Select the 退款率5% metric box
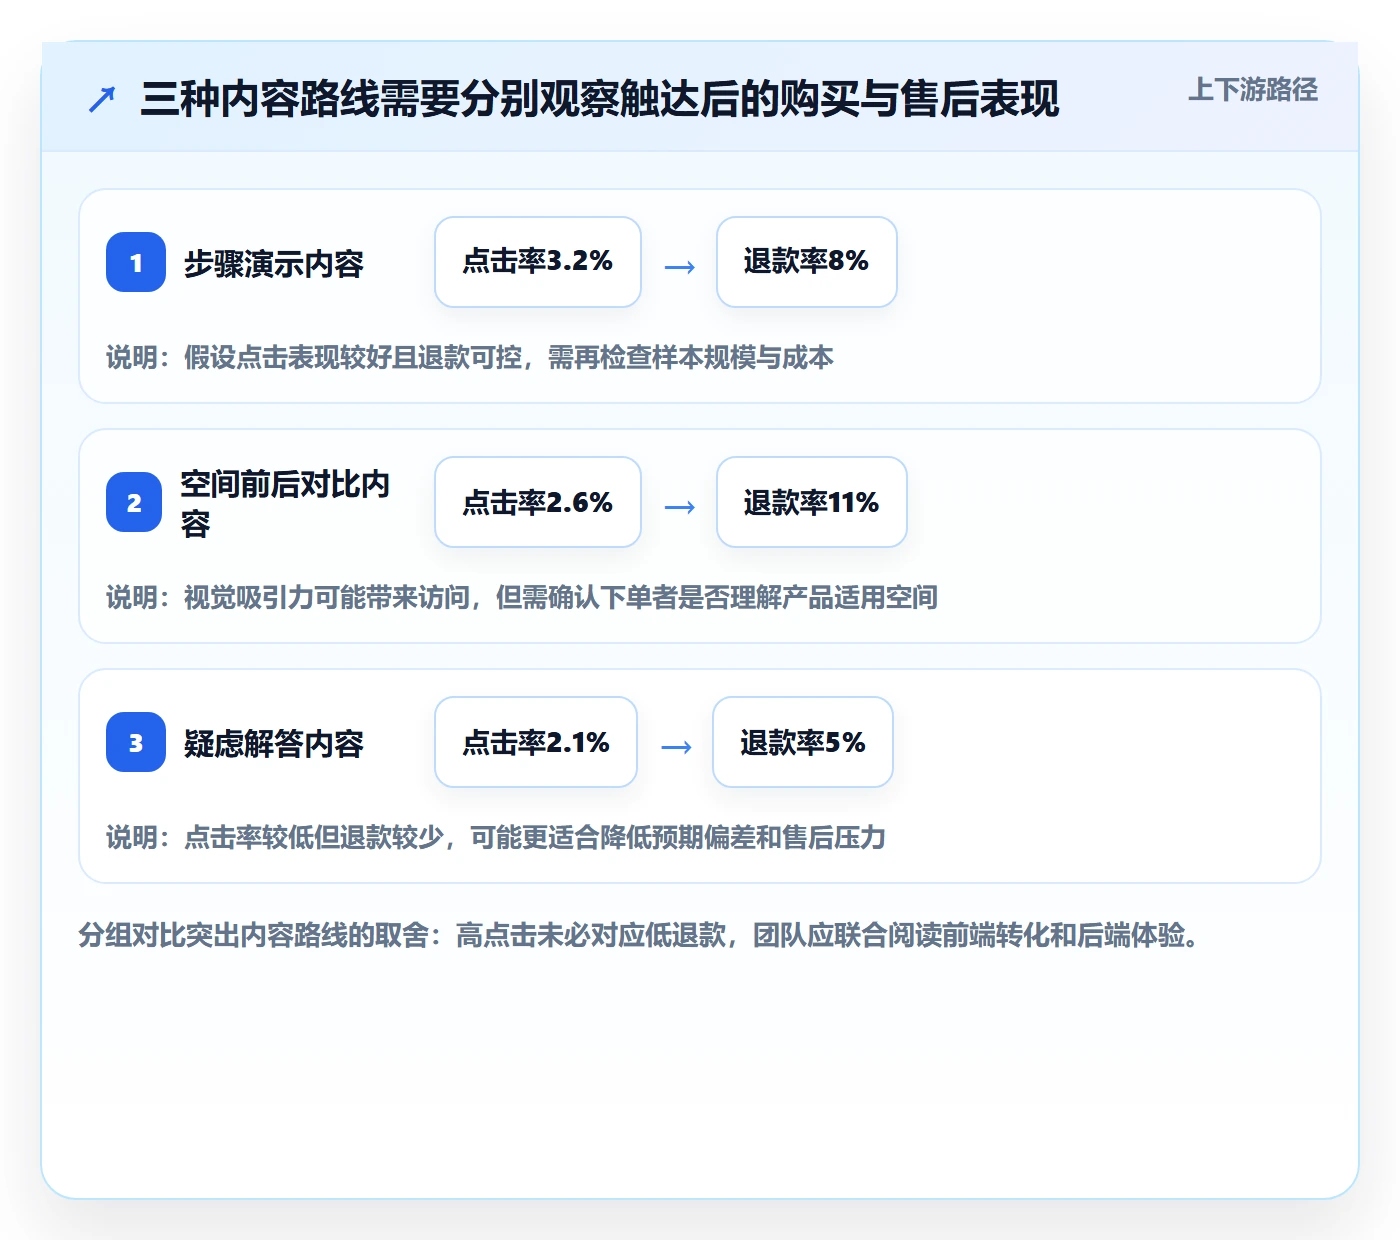The image size is (1400, 1240). click(x=803, y=742)
